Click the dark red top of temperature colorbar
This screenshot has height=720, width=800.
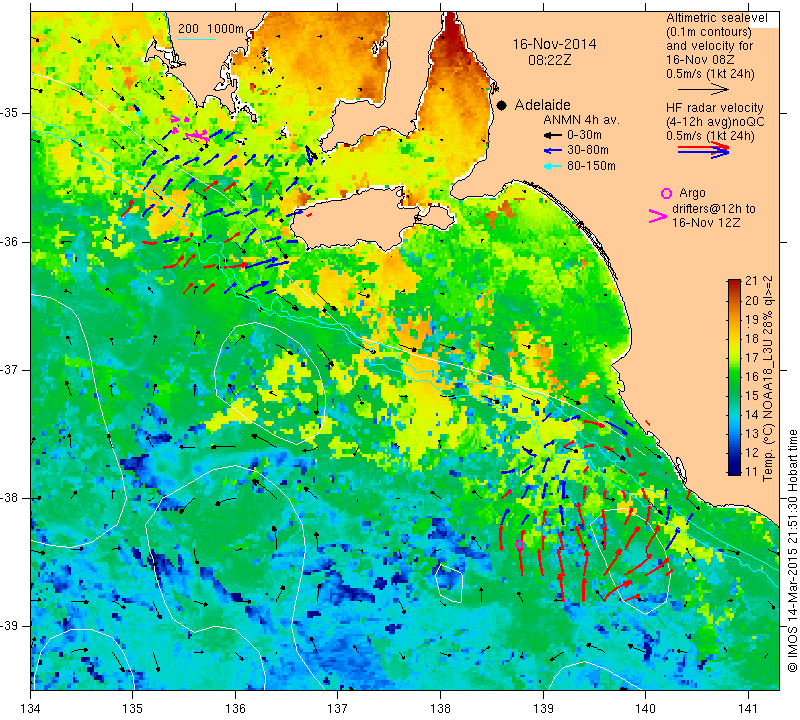[734, 284]
